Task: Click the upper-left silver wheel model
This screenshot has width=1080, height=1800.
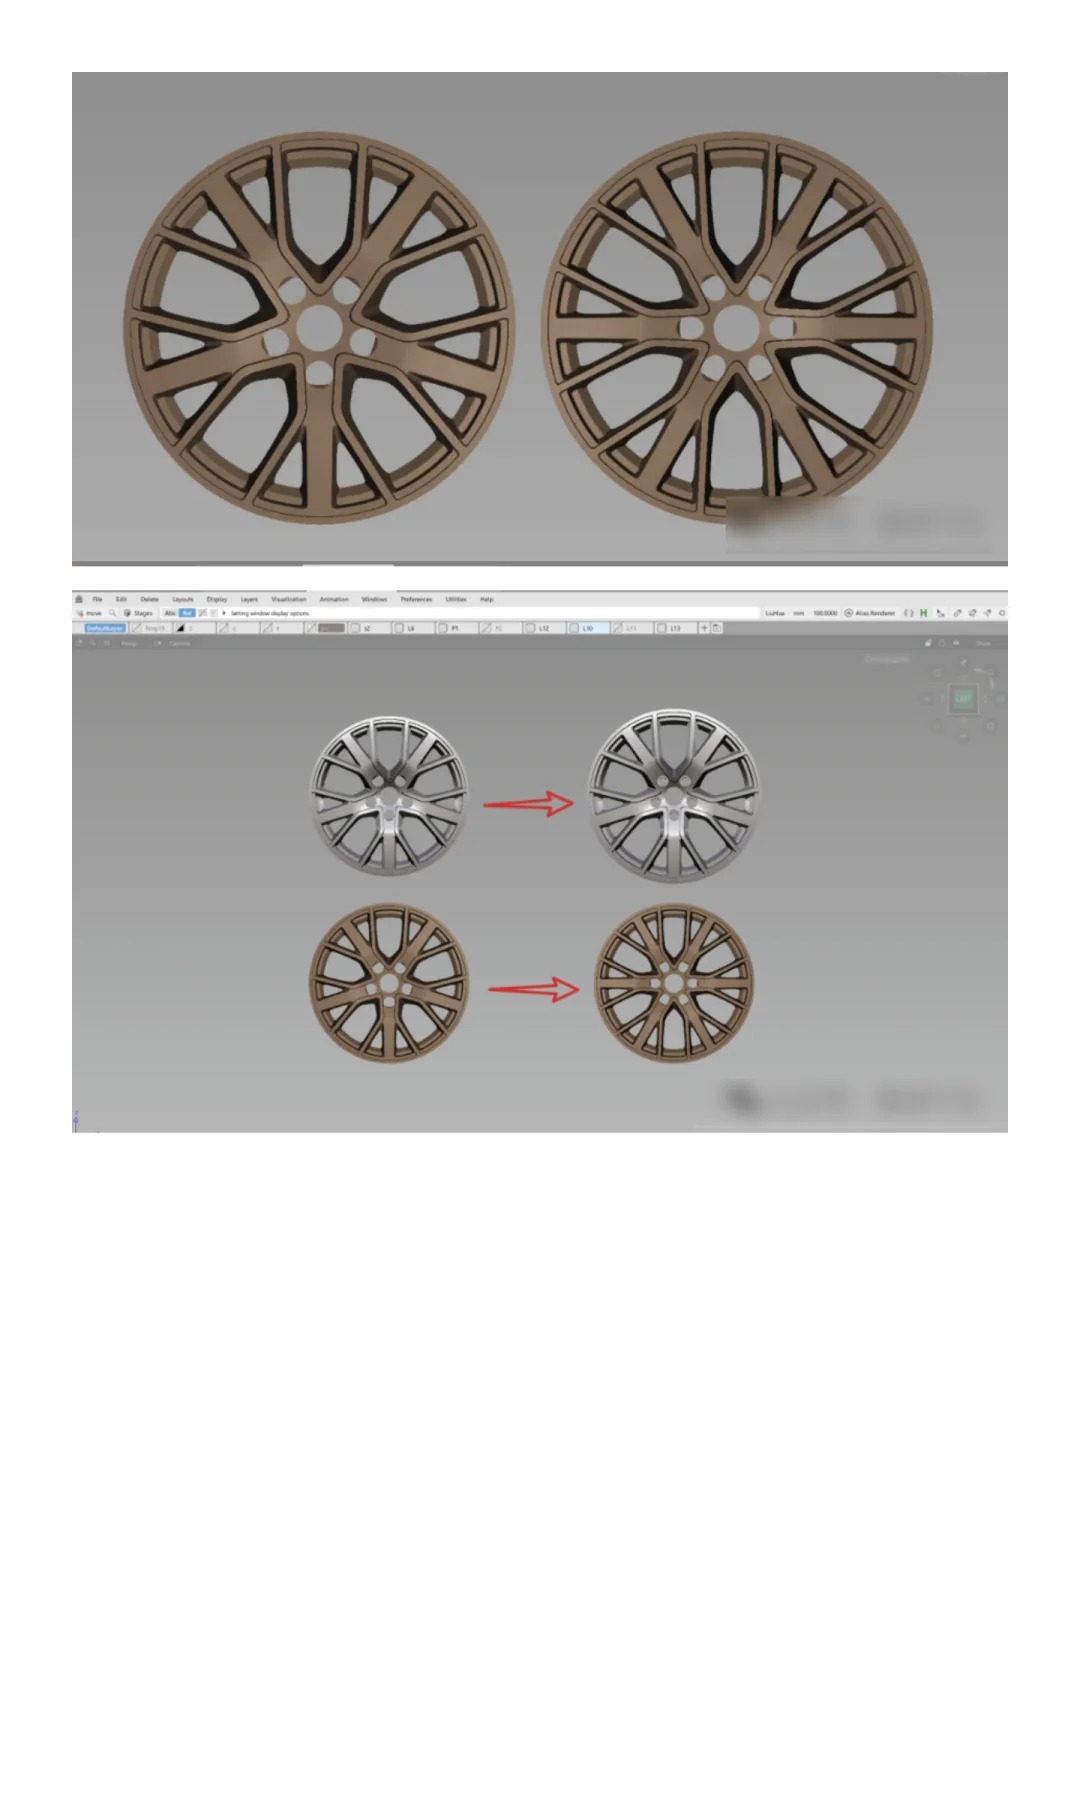Action: click(x=389, y=796)
